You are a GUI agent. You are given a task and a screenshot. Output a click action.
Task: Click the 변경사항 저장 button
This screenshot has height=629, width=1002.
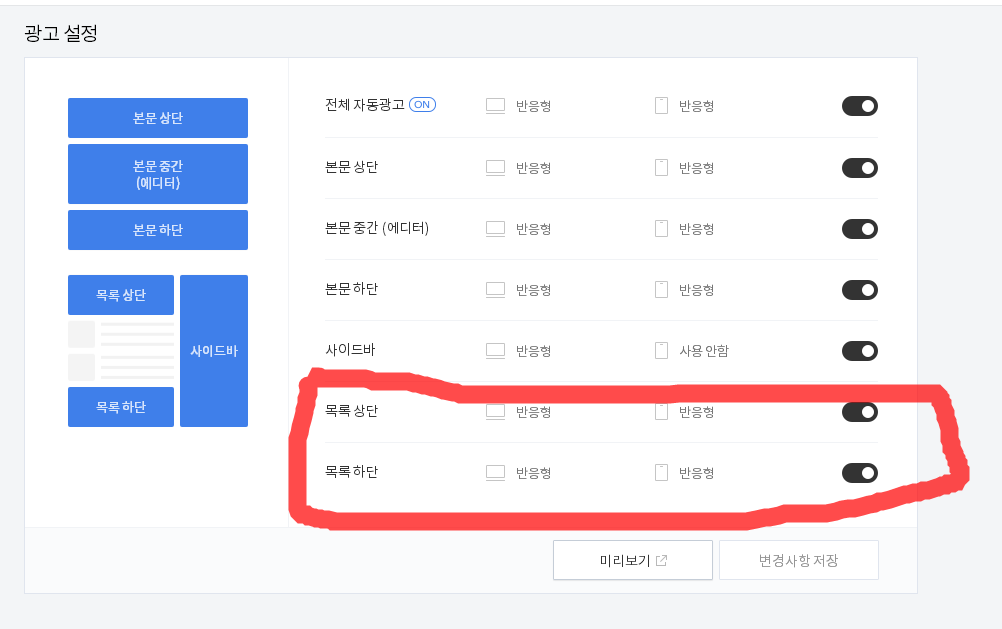coord(799,560)
